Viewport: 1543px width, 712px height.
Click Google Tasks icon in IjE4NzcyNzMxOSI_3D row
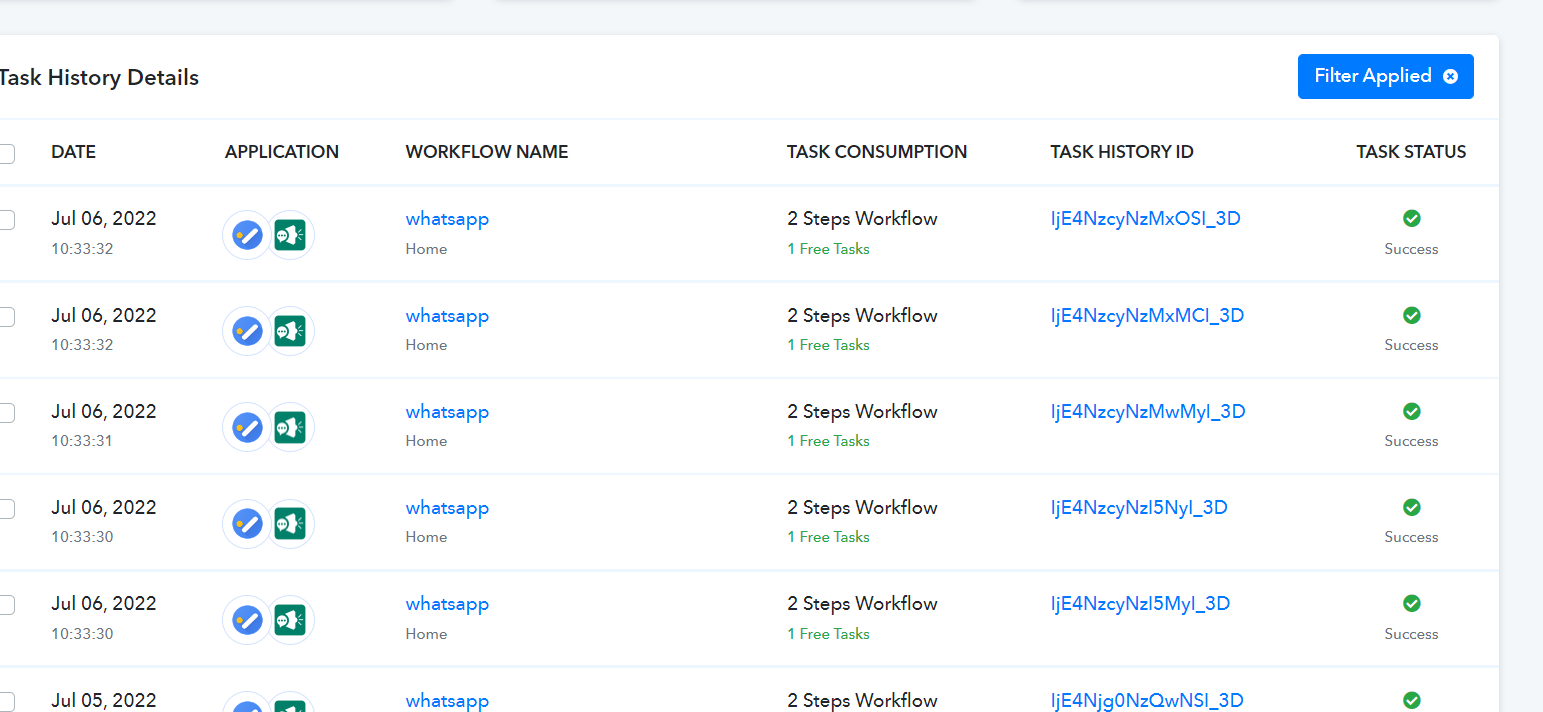click(x=246, y=236)
